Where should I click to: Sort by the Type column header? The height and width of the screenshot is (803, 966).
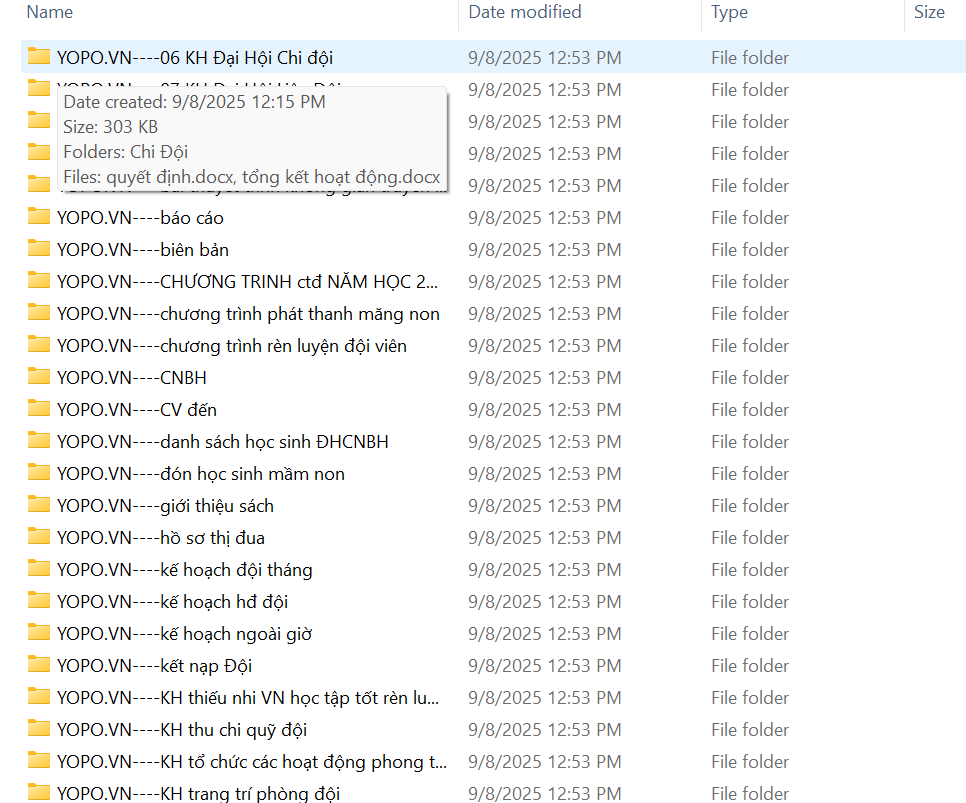click(730, 12)
